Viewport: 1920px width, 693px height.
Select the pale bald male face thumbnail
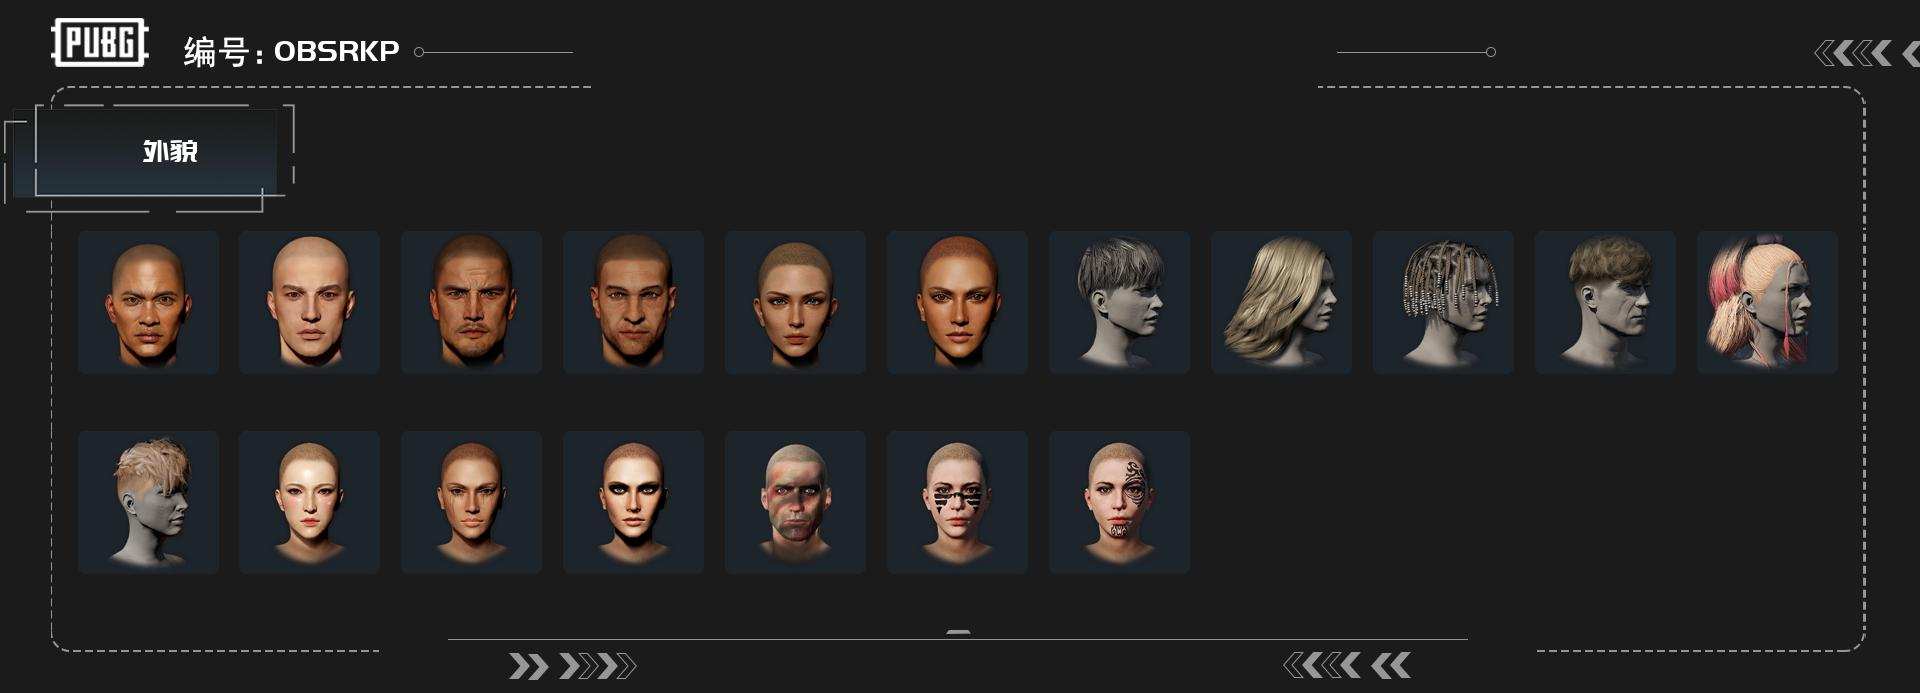coord(309,302)
